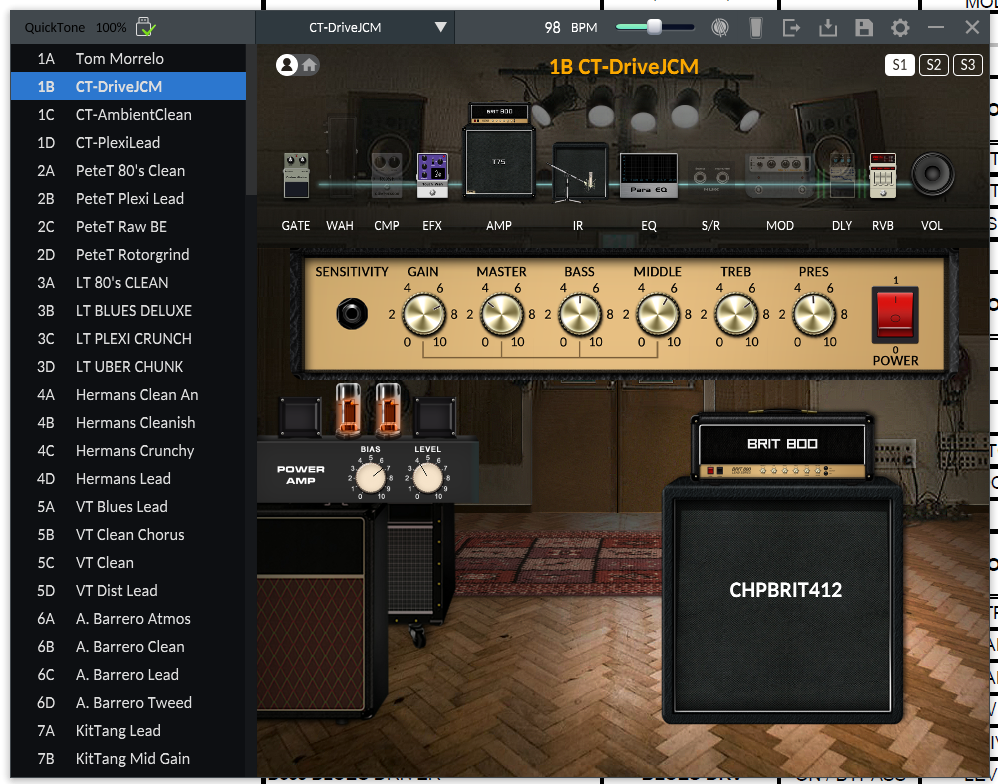The width and height of the screenshot is (998, 784).
Task: Select the AMP stack in signal chain
Action: (x=499, y=150)
